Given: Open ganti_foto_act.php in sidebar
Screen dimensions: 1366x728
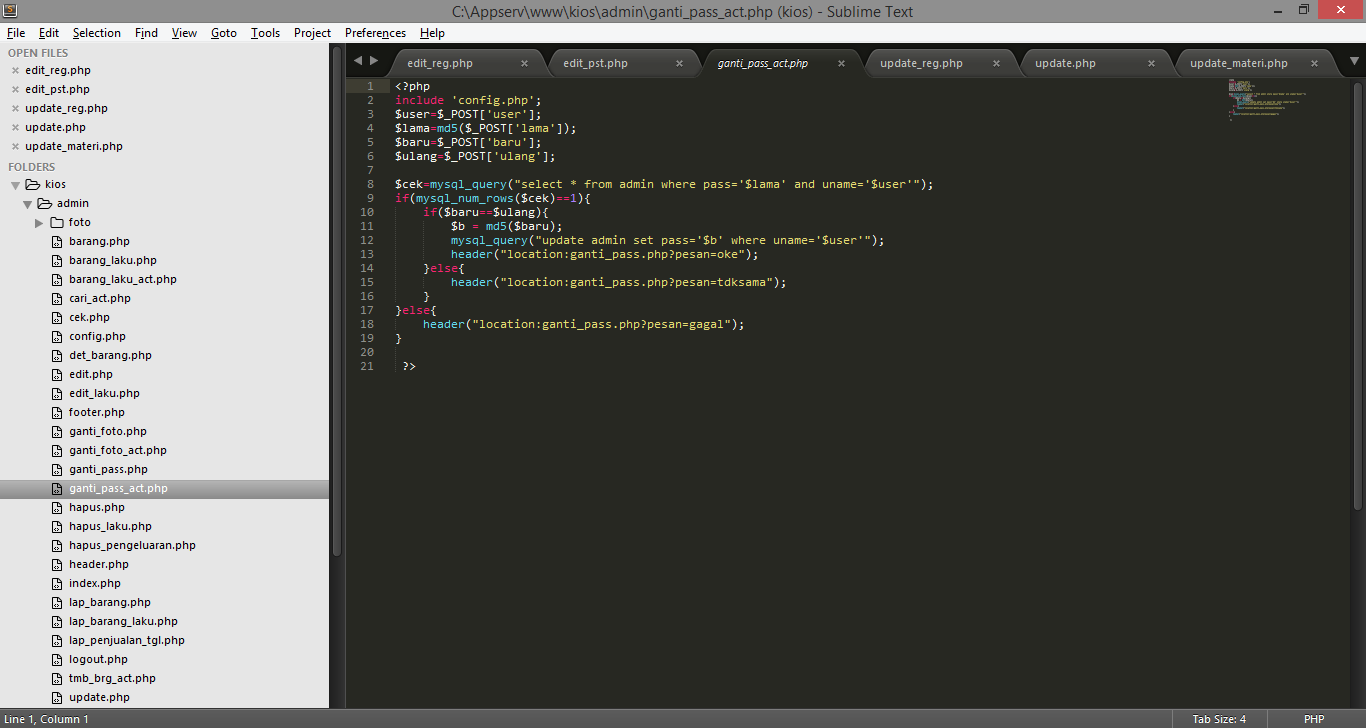Looking at the screenshot, I should coord(118,451).
